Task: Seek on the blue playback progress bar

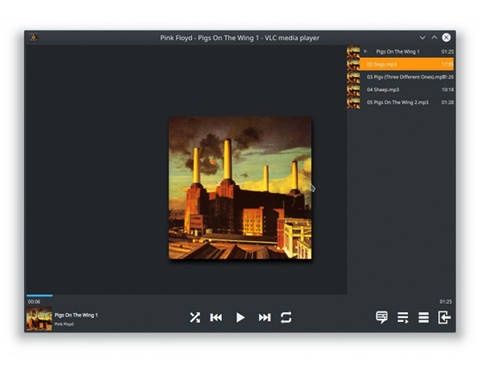Action: pos(40,295)
